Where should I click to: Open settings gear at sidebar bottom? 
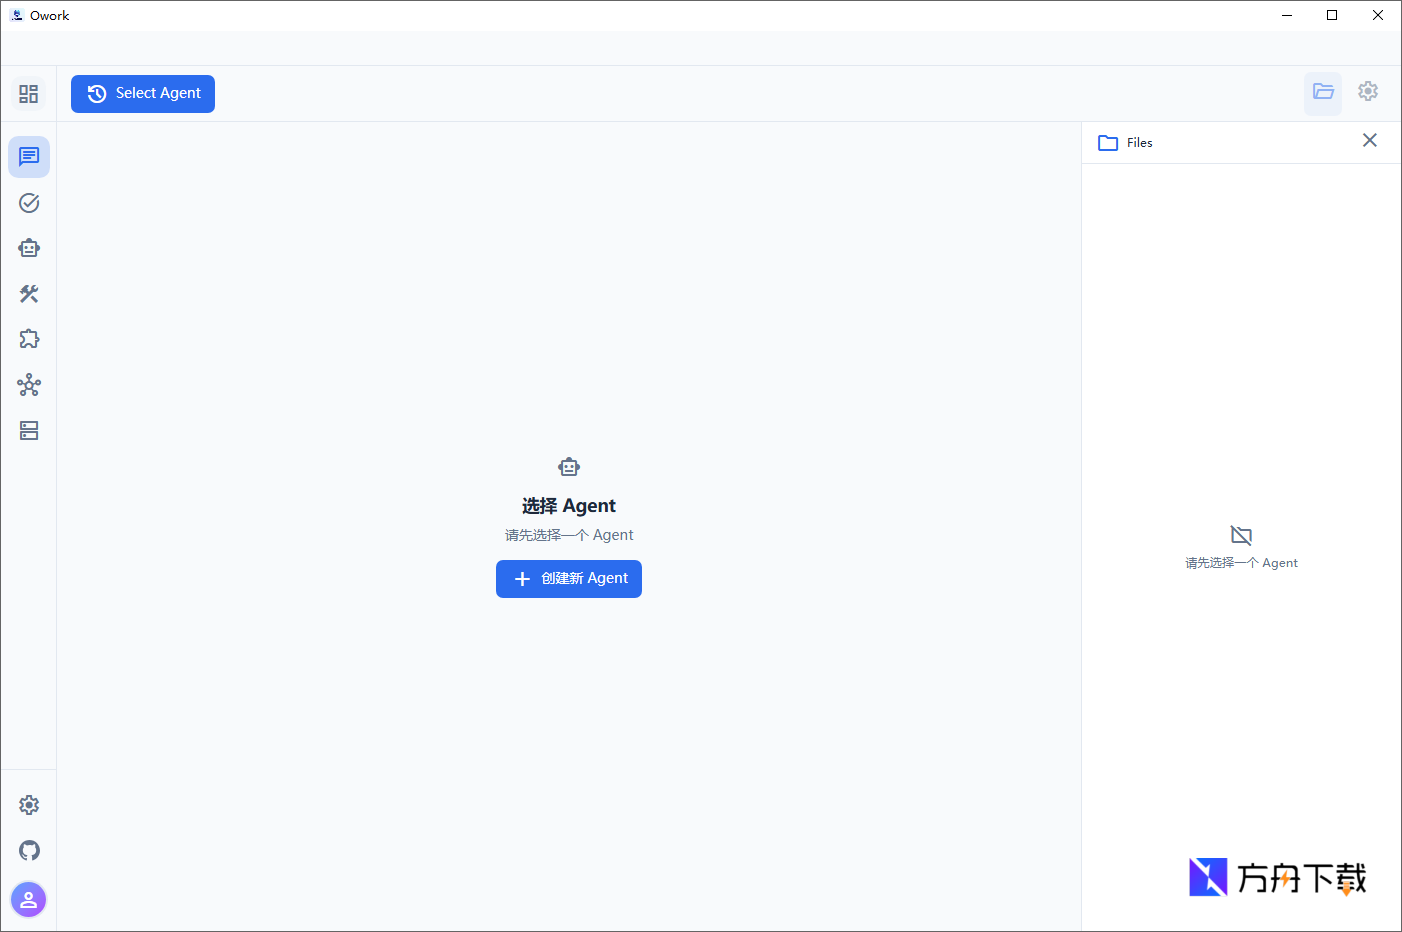click(x=29, y=805)
